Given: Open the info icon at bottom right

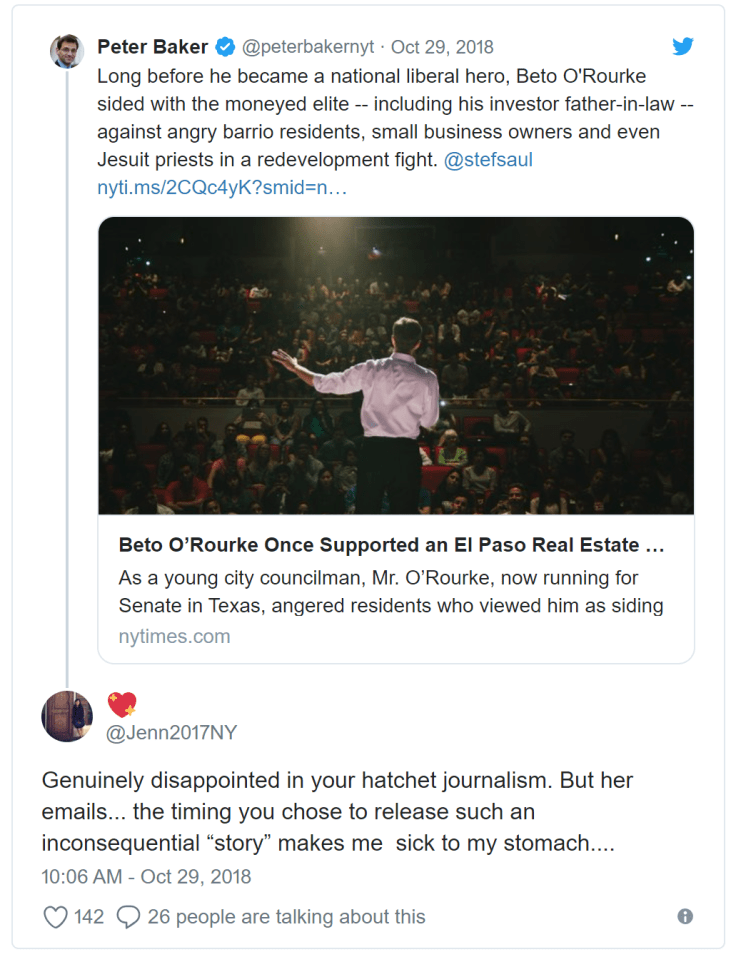Looking at the screenshot, I should (x=685, y=917).
